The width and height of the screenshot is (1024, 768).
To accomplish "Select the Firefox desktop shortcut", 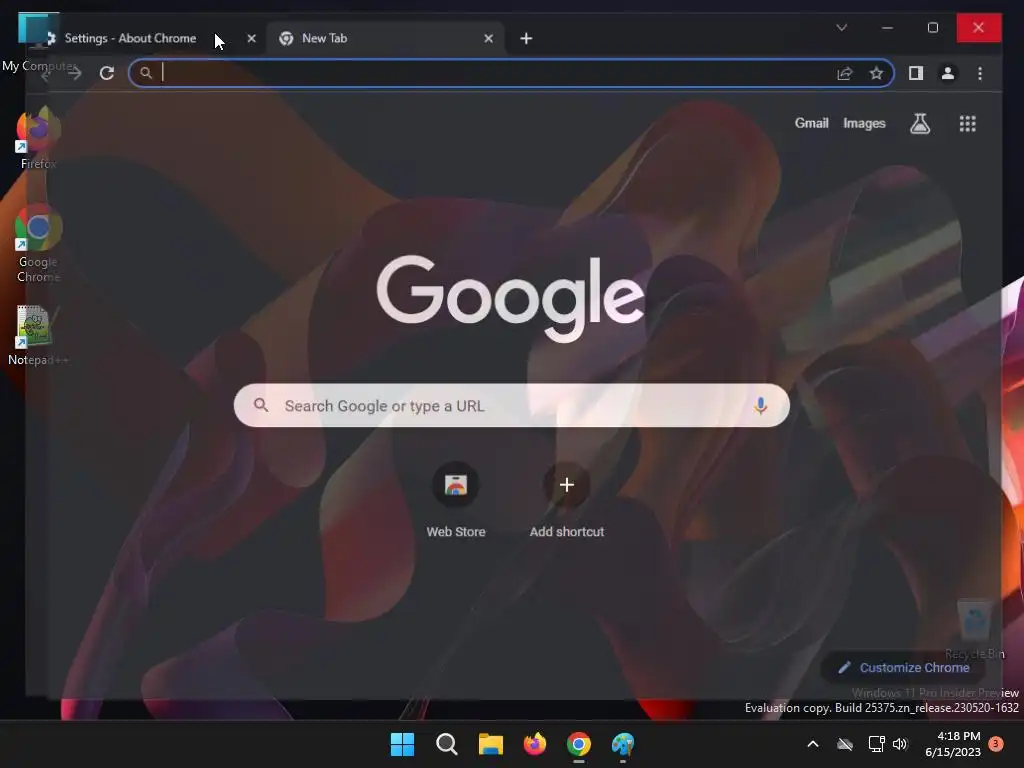I will coord(38,138).
